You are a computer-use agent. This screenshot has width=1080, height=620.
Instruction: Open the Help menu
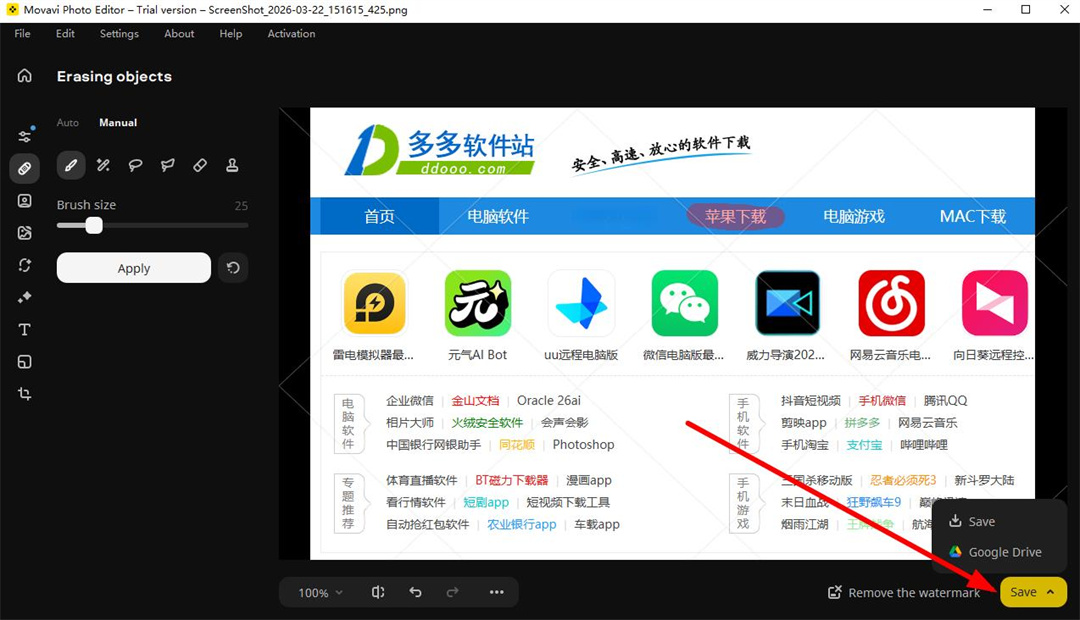pyautogui.click(x=231, y=34)
